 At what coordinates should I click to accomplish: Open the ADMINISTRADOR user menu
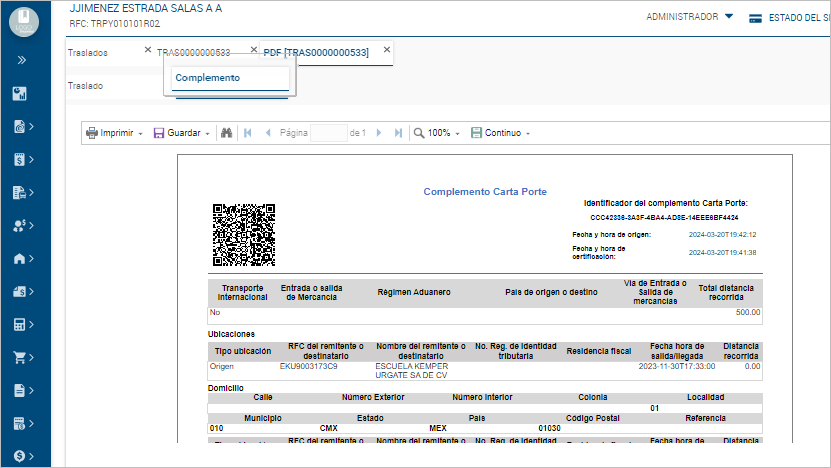point(690,17)
